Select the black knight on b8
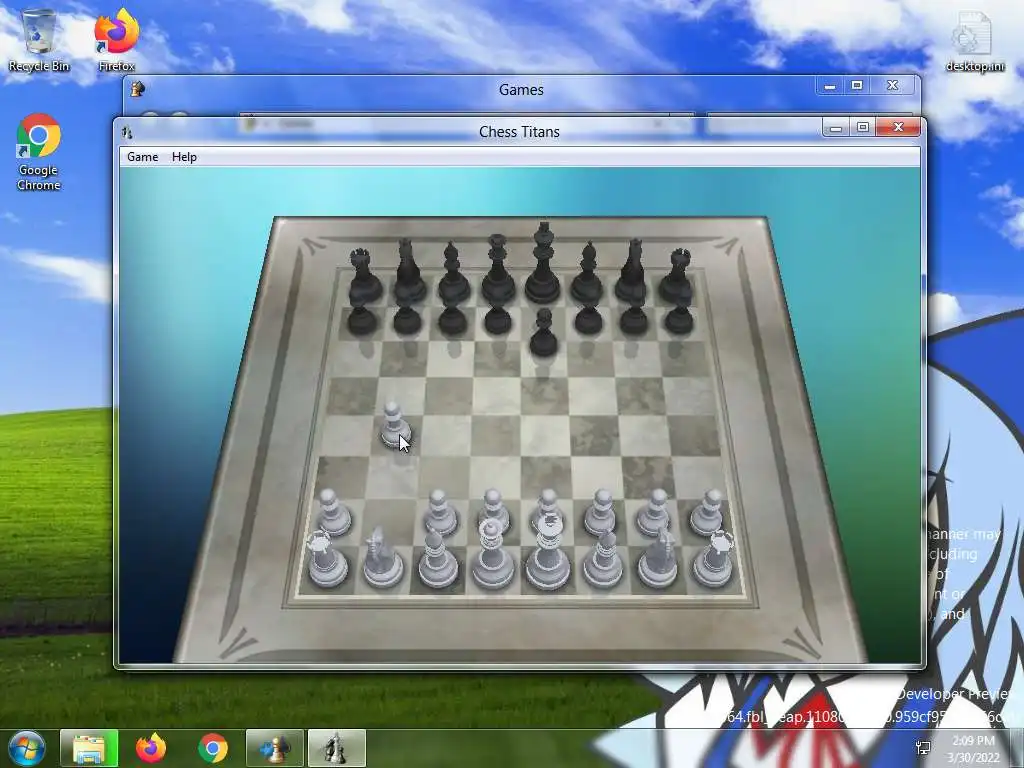Image resolution: width=1024 pixels, height=768 pixels. [409, 270]
